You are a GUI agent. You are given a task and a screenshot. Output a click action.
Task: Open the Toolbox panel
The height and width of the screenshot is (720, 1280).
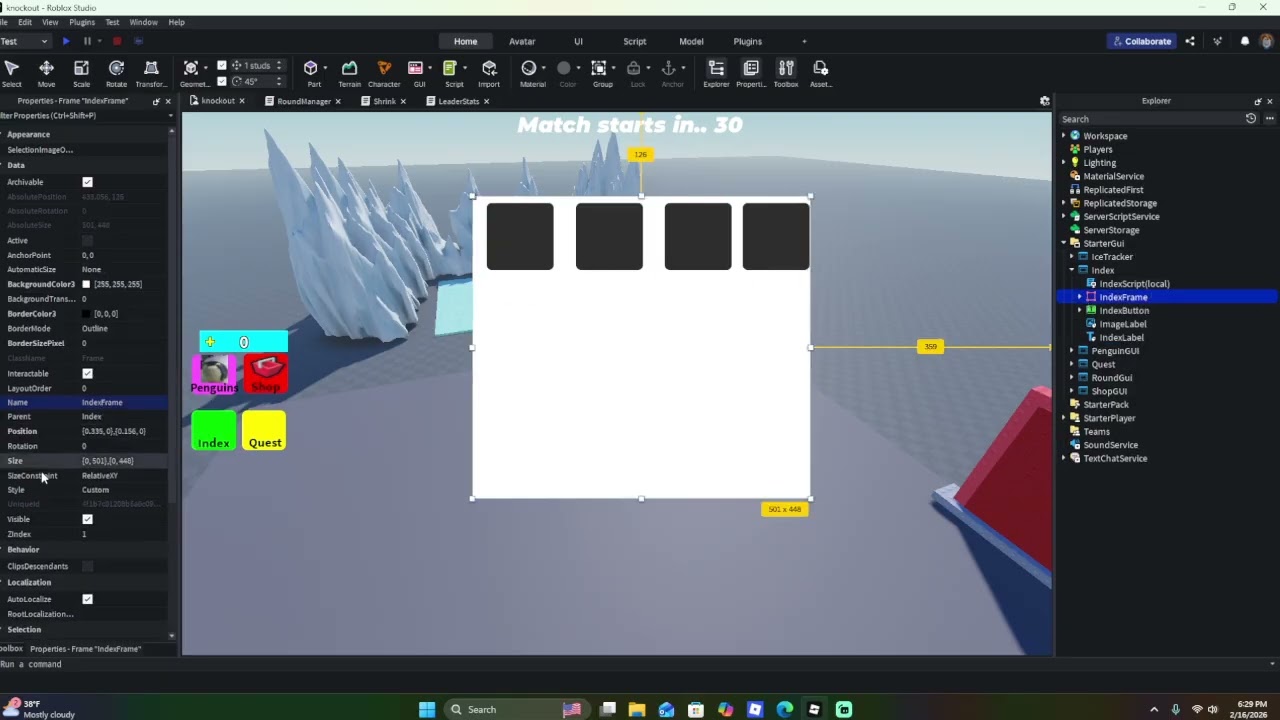click(x=786, y=73)
